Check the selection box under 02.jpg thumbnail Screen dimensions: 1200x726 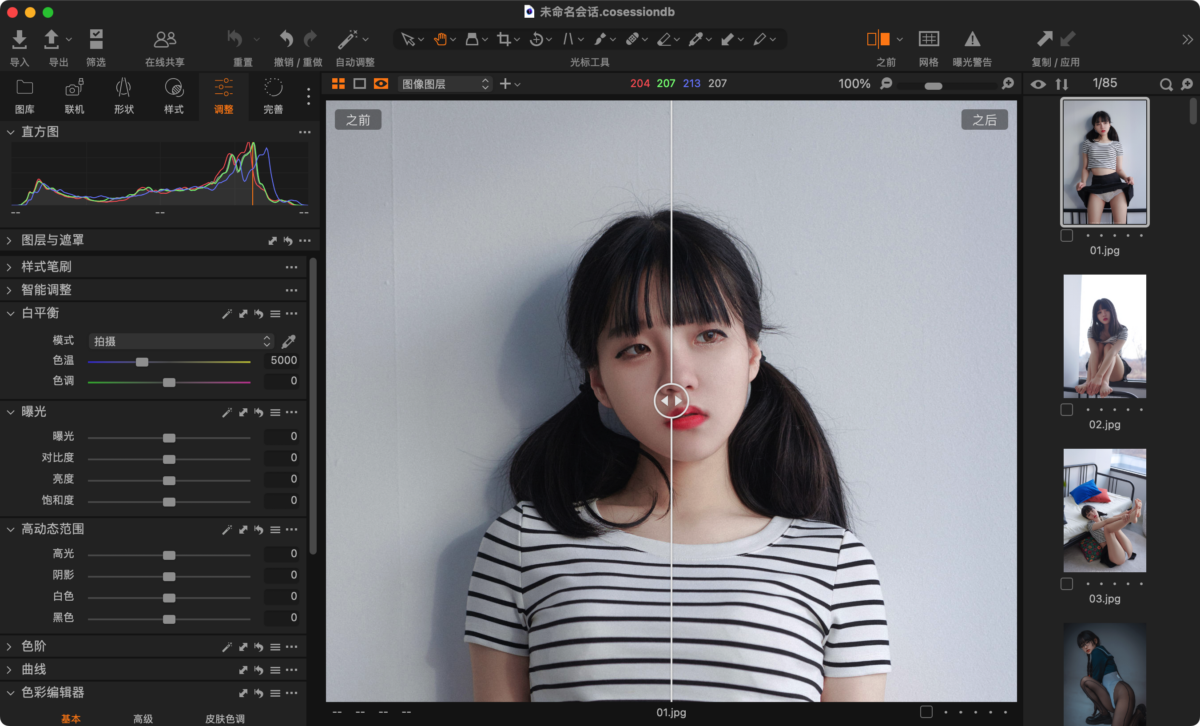[1067, 410]
